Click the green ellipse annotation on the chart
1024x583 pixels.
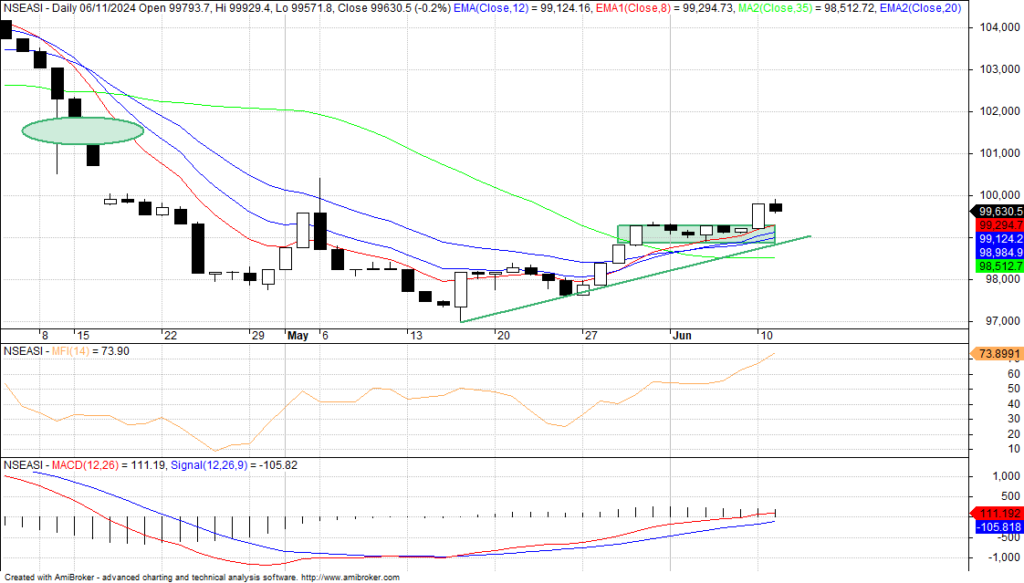point(83,130)
